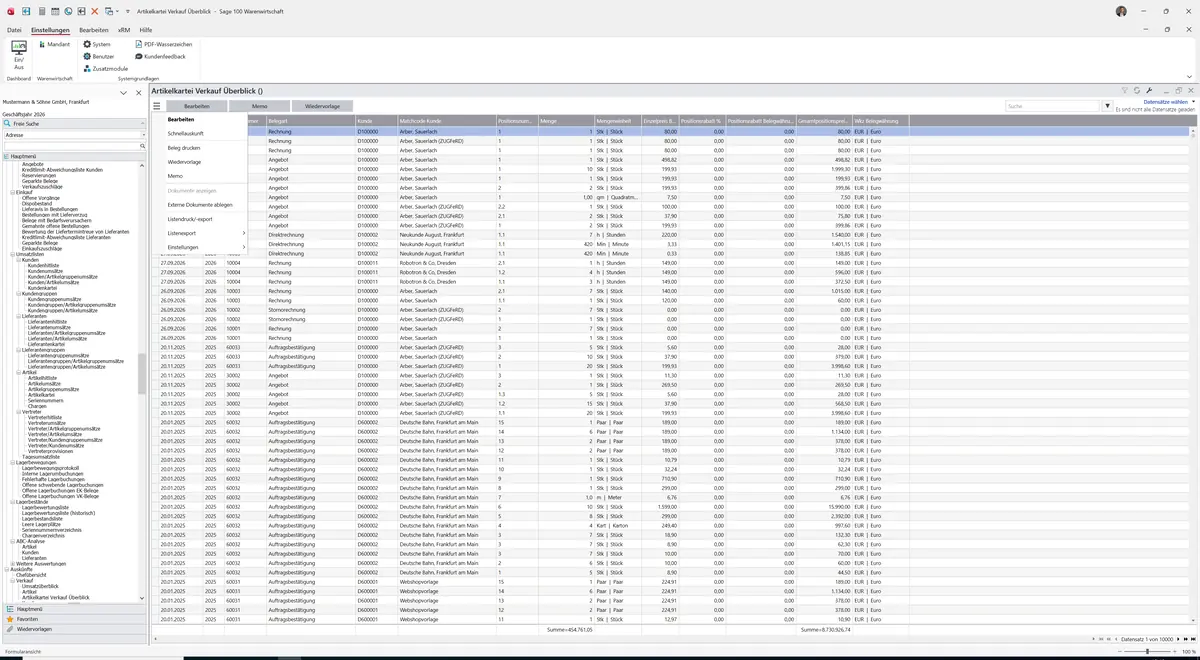Click the filter funnel icon
The height and width of the screenshot is (660, 1200).
1125,91
